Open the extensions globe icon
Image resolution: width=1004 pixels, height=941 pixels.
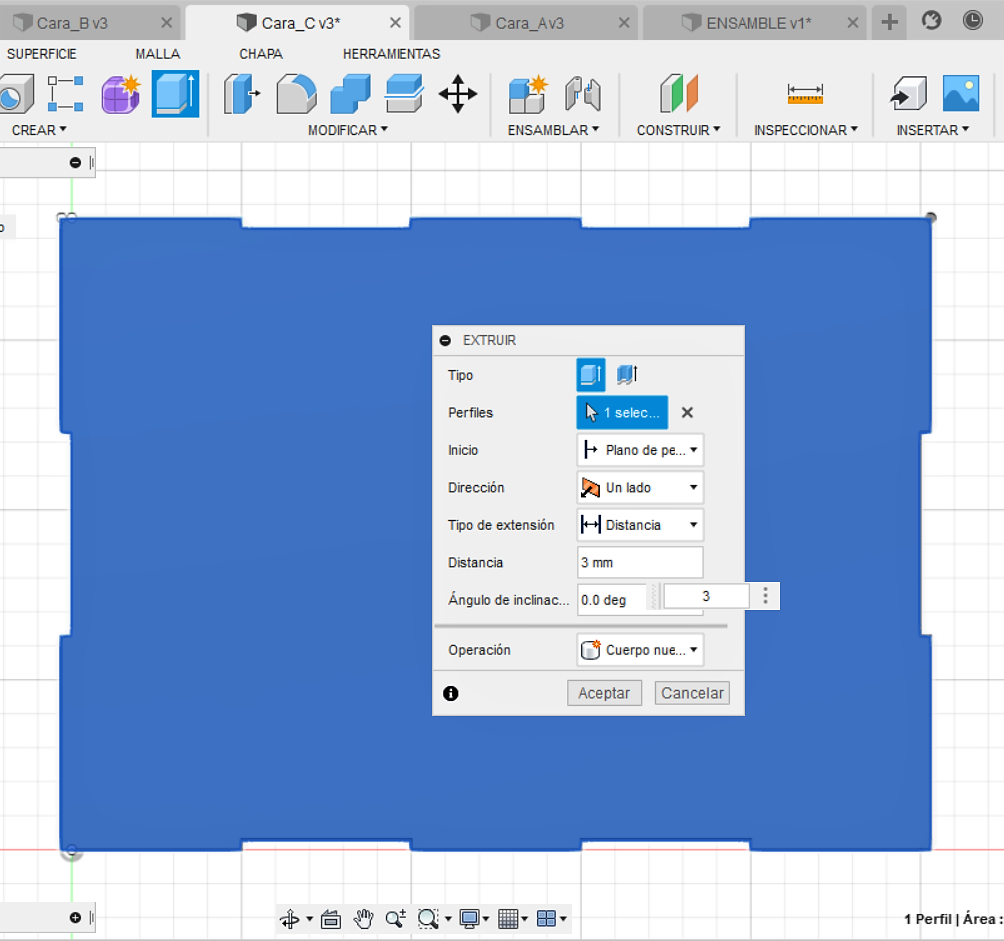click(932, 20)
